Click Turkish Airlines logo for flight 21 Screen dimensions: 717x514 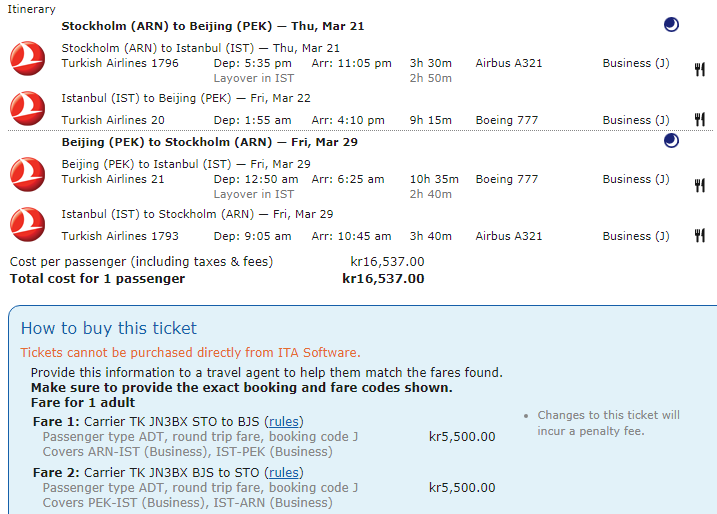(x=28, y=174)
